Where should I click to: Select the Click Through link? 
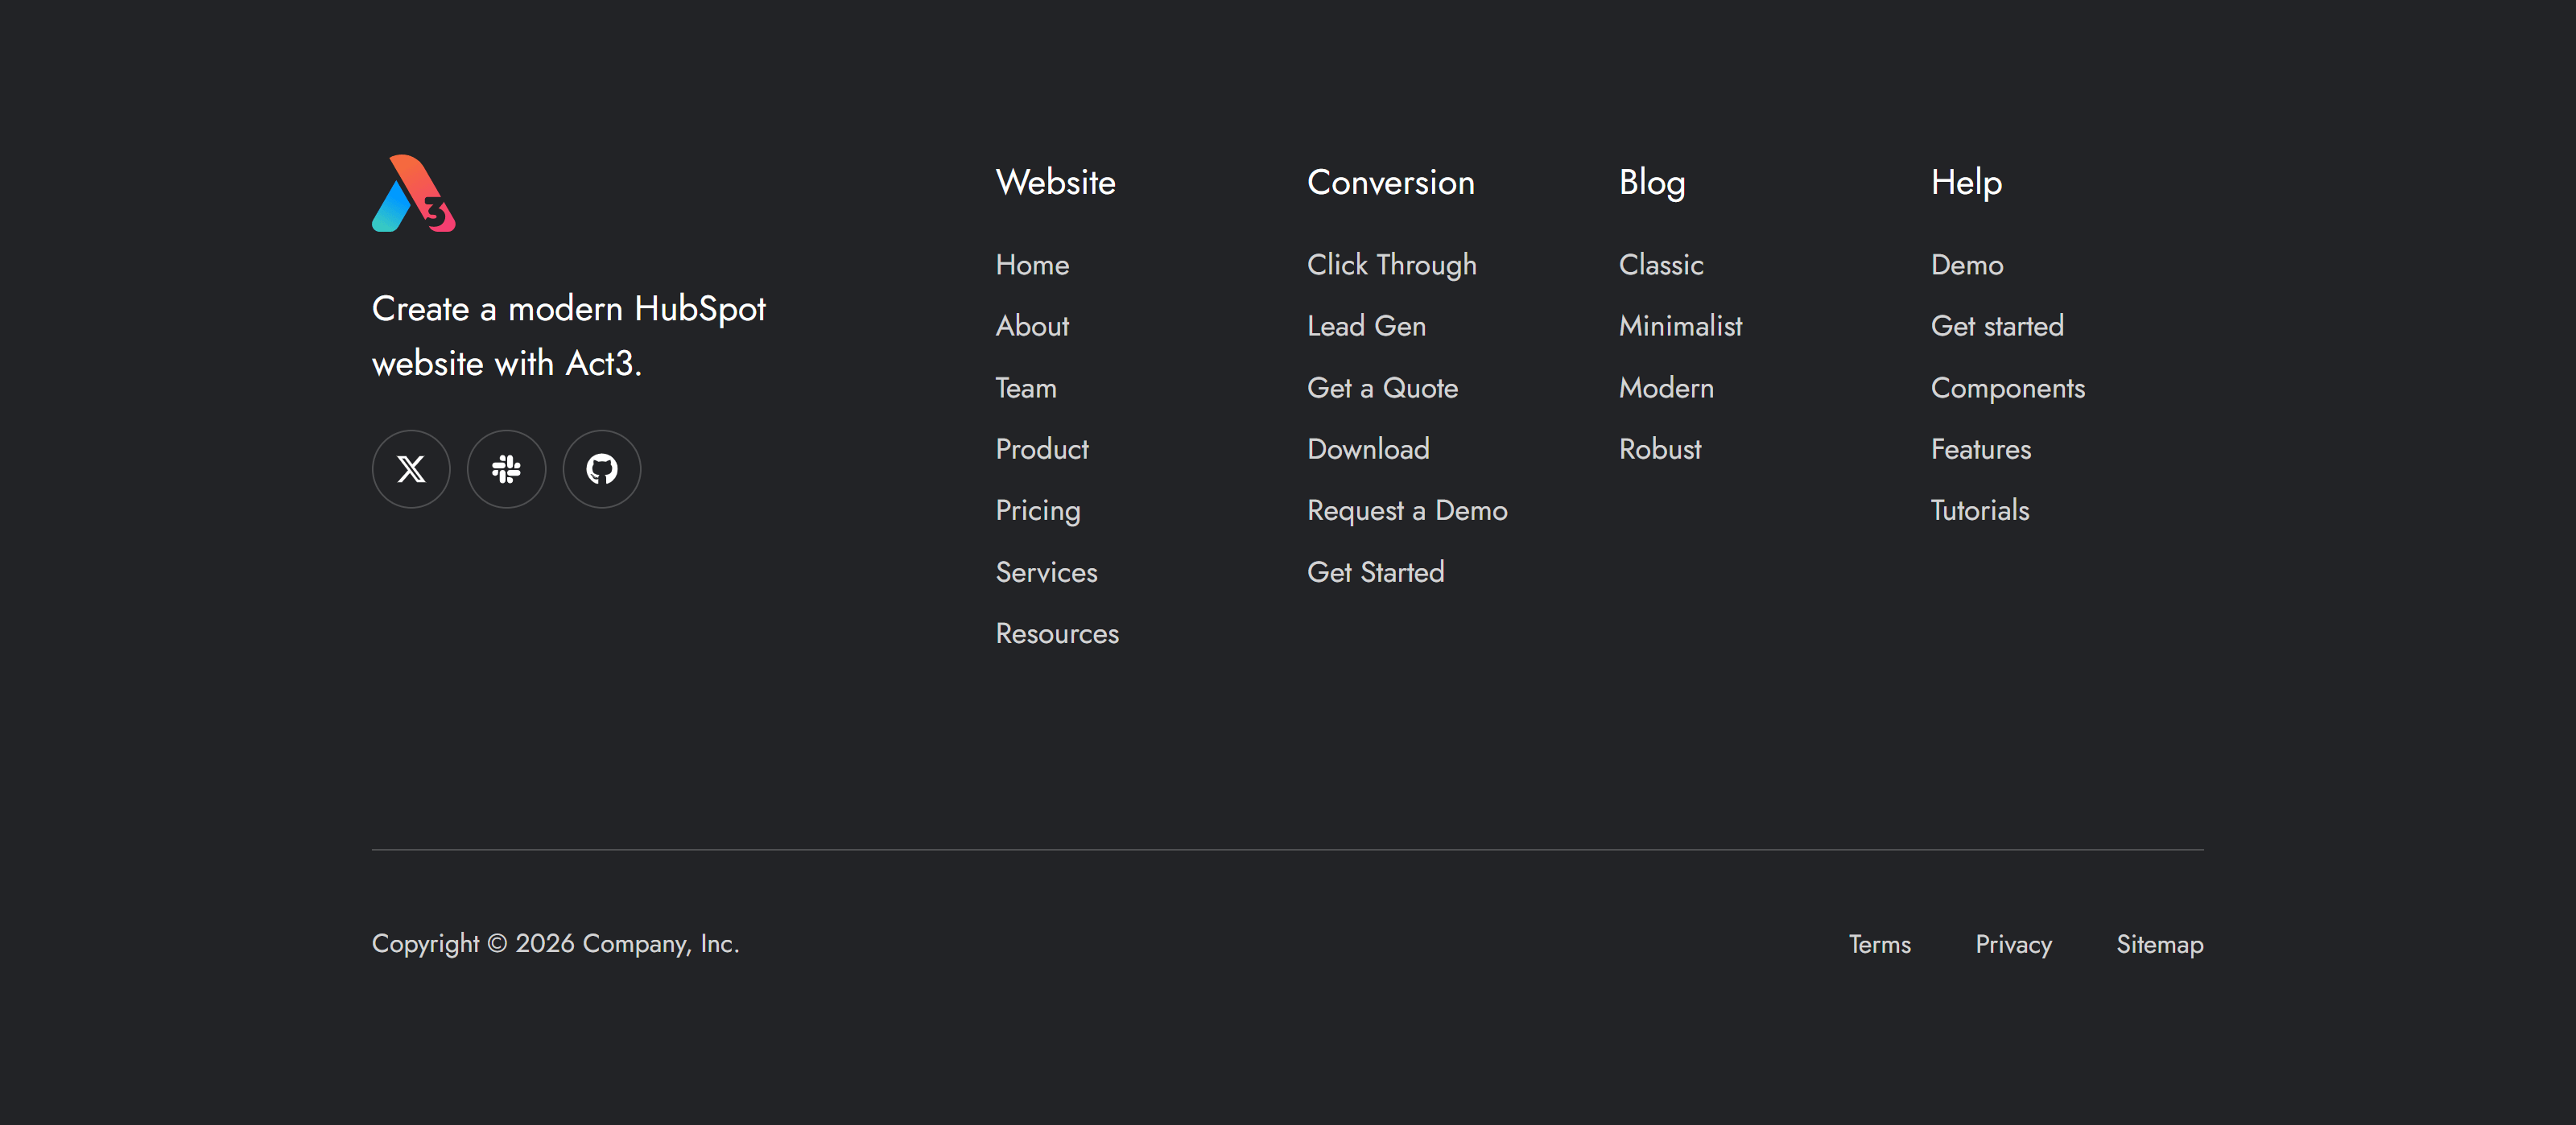pos(1391,265)
